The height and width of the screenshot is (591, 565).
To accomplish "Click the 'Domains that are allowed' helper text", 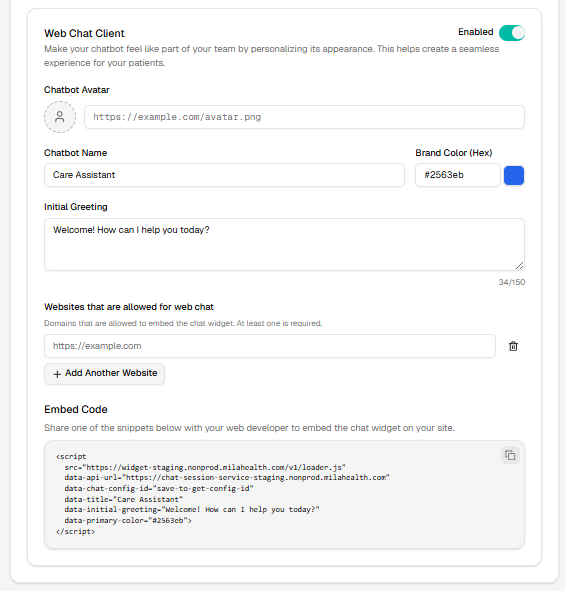I will (183, 323).
